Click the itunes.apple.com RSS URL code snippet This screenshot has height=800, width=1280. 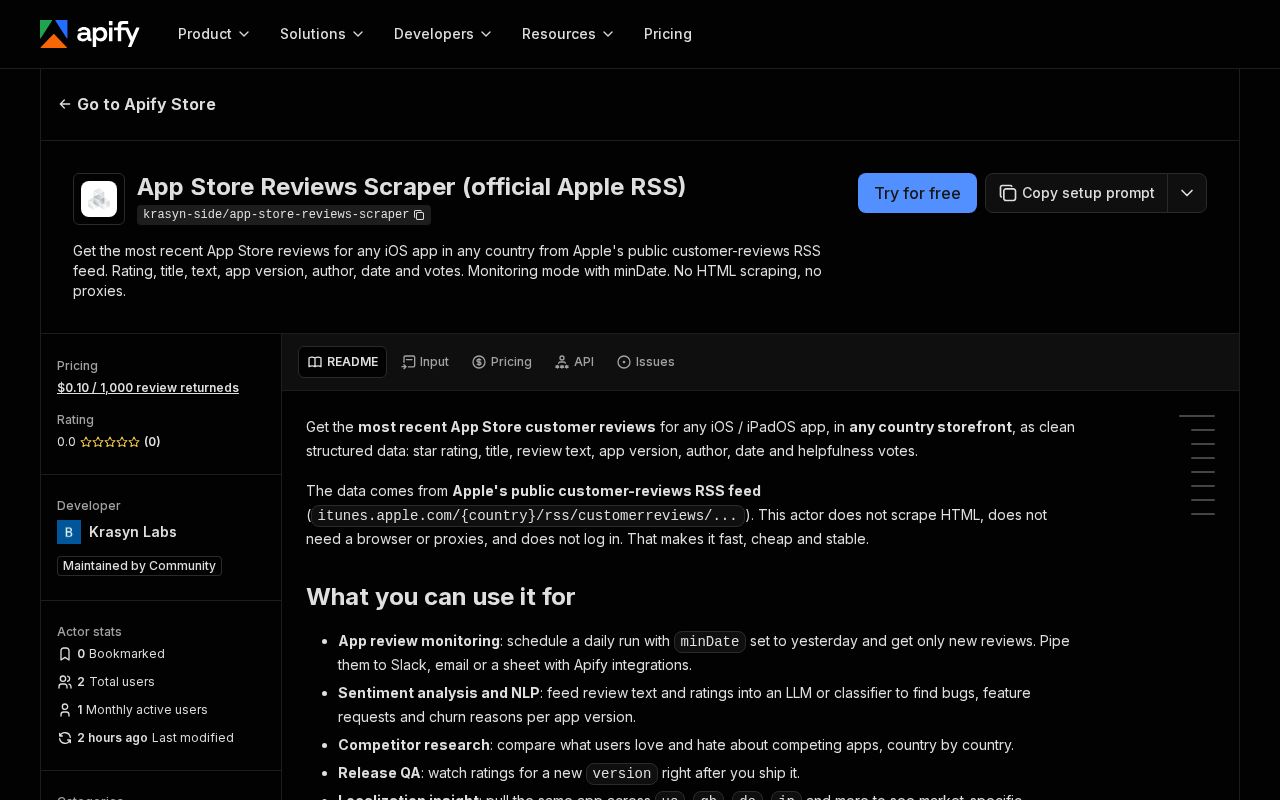click(527, 516)
